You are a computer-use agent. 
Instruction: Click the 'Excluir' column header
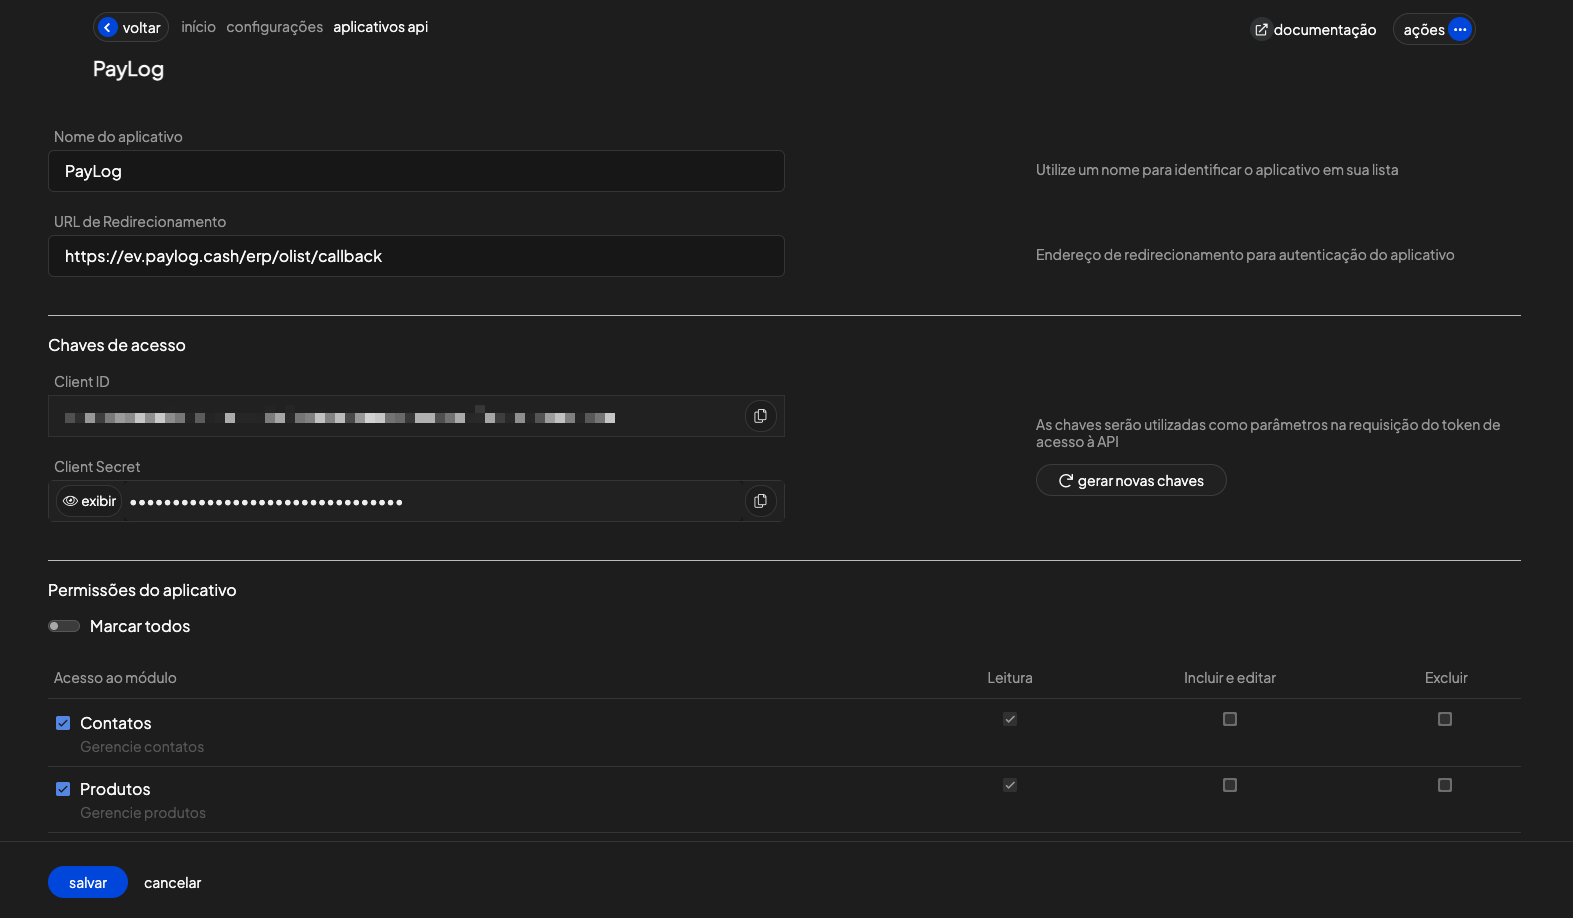point(1446,678)
